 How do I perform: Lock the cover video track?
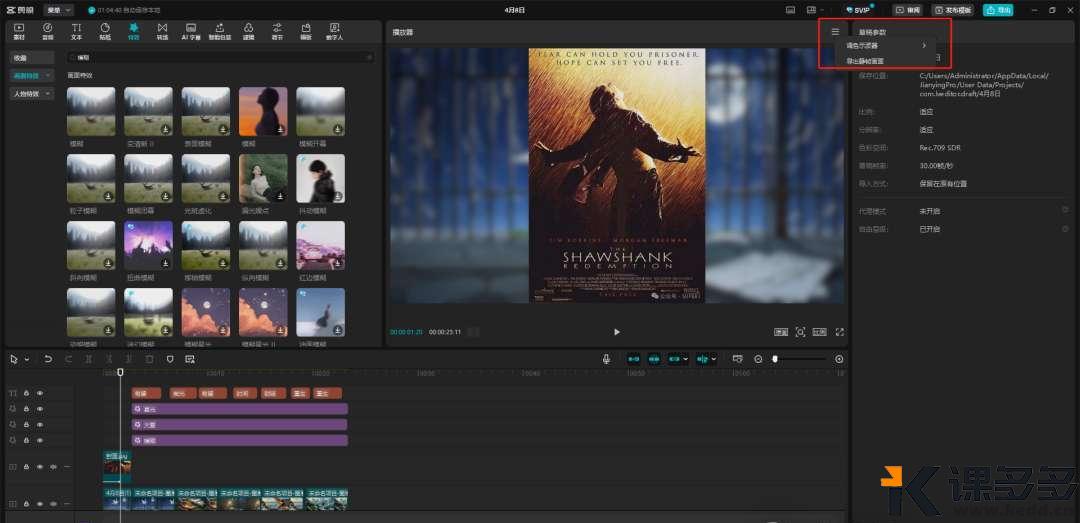pyautogui.click(x=26, y=467)
